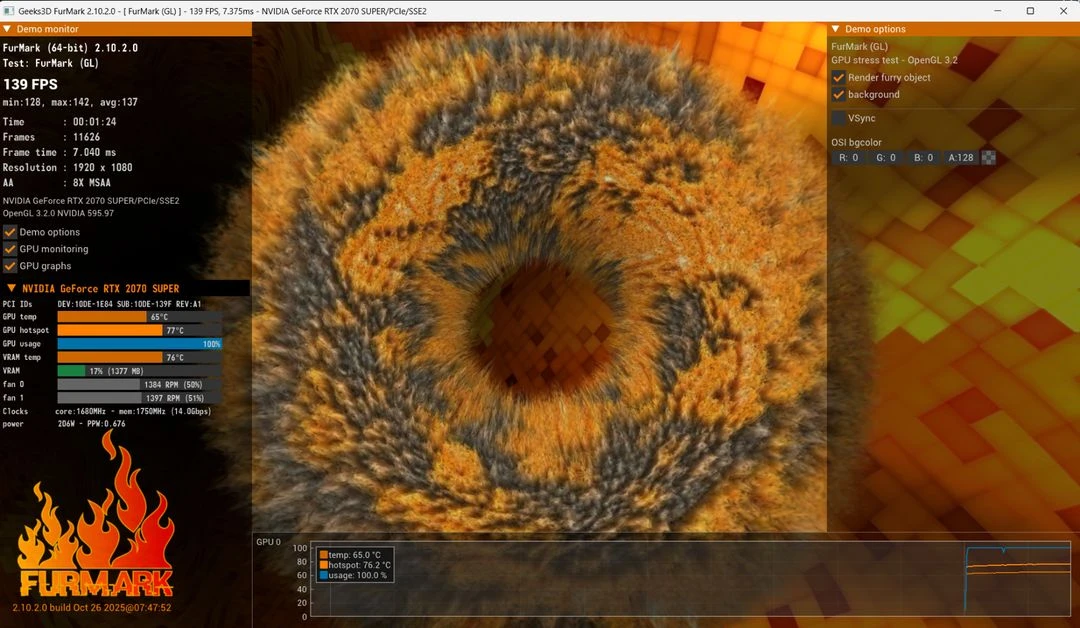The width and height of the screenshot is (1080, 628).
Task: Click the graph legend usage: 100.0 %
Action: [353, 576]
